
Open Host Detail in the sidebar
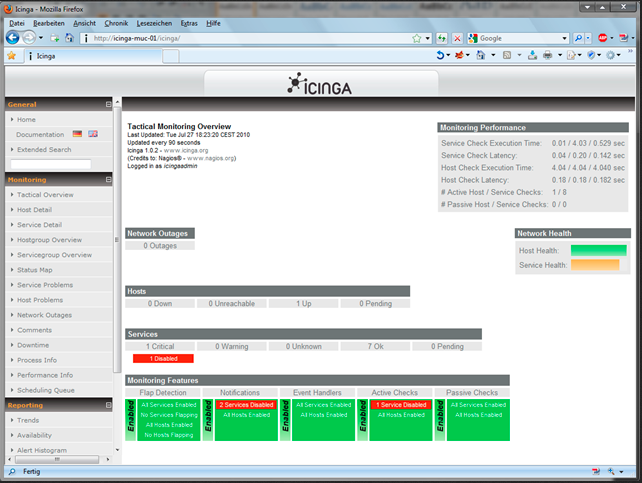pyautogui.click(x=34, y=210)
